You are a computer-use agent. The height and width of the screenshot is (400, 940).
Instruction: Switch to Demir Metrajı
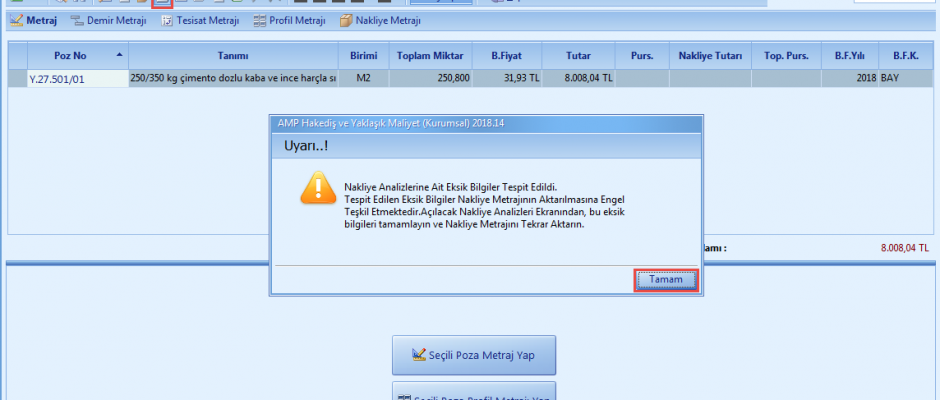tap(110, 21)
